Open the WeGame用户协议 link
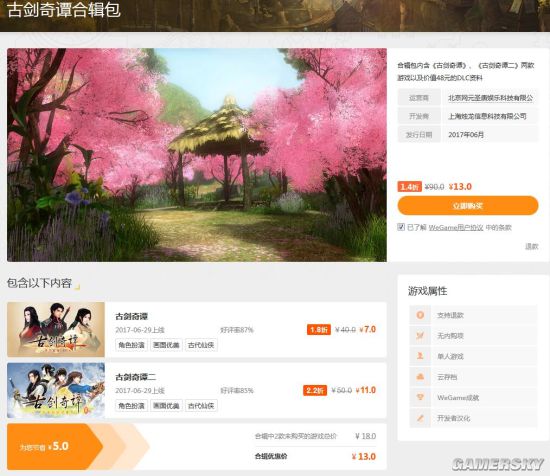550x476 pixels. [x=456, y=228]
